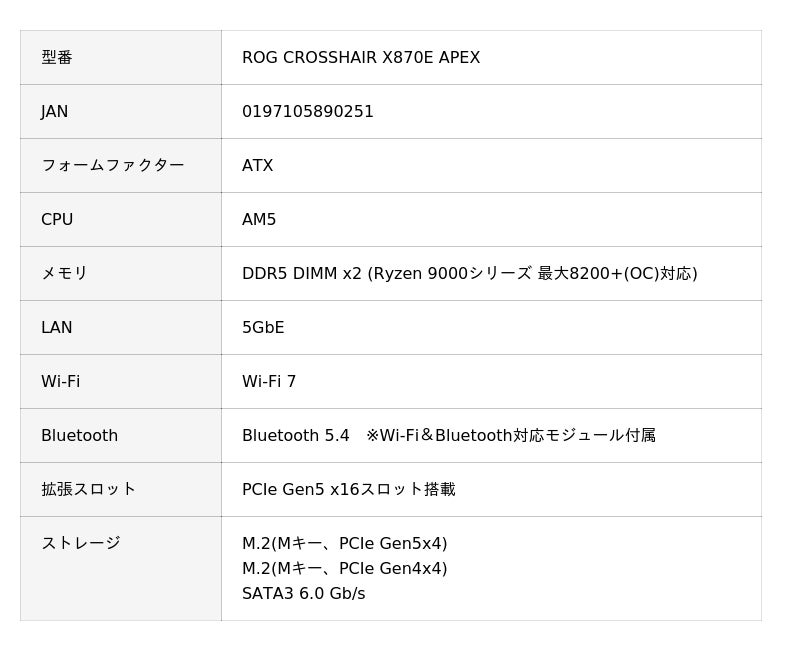Click the ATX value
800x651 pixels.
[x=257, y=166]
